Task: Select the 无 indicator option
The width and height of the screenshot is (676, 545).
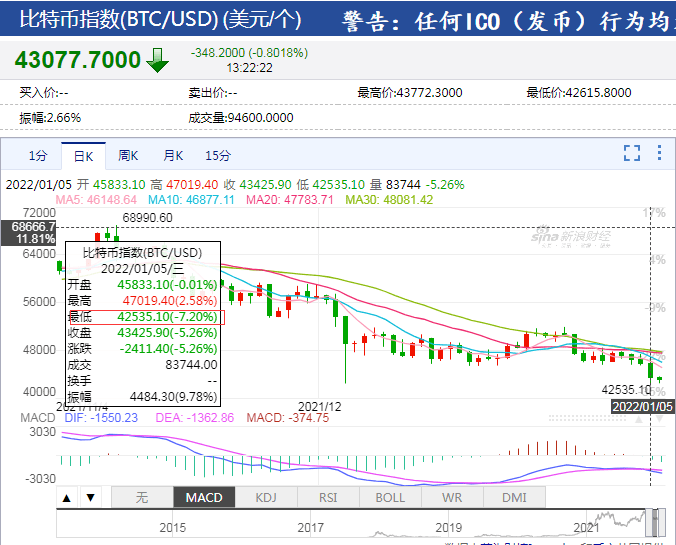Action: [142, 498]
